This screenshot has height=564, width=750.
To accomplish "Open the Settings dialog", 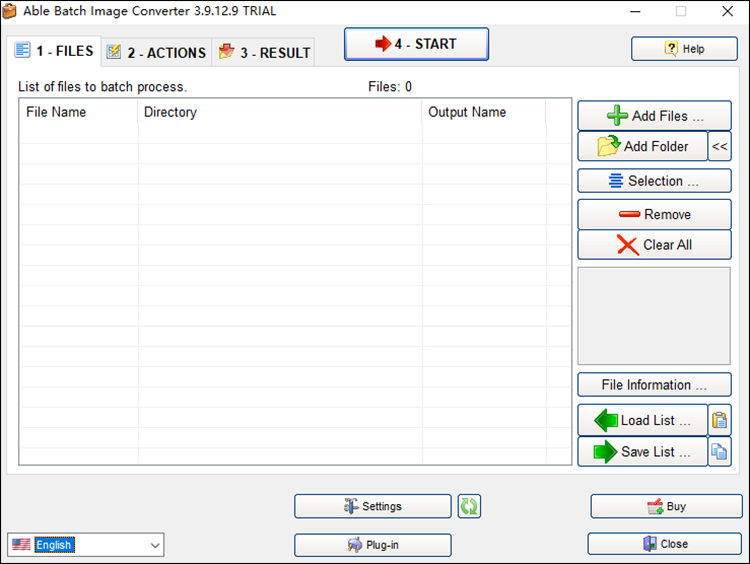I will pos(373,506).
